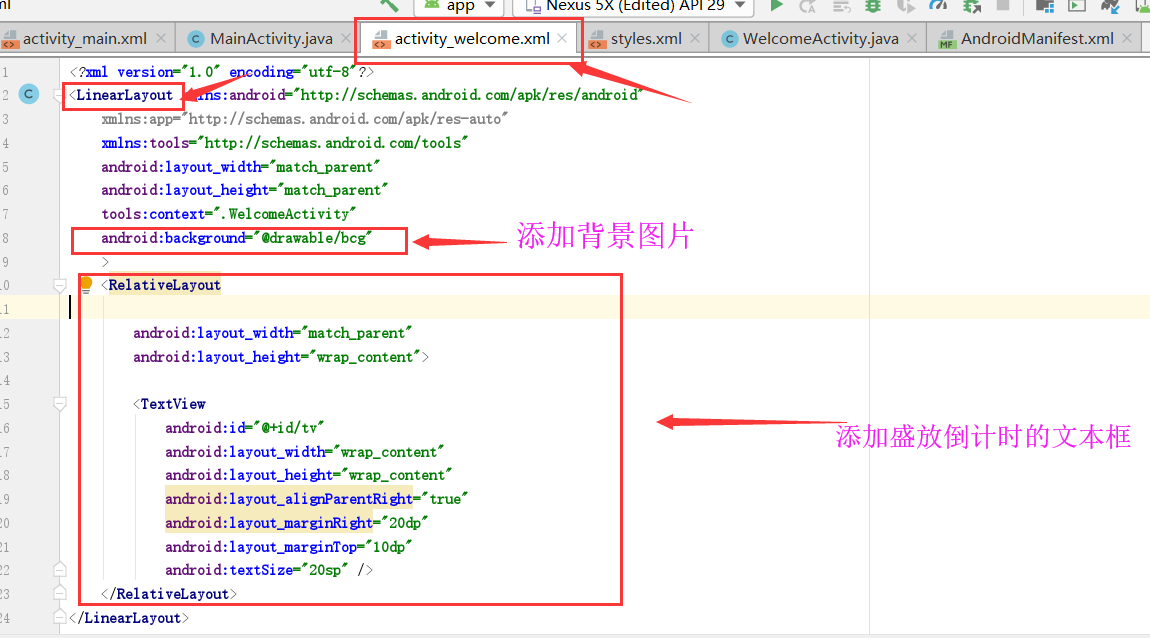Click Attach Debugger to Android Process icon

[x=972, y=6]
